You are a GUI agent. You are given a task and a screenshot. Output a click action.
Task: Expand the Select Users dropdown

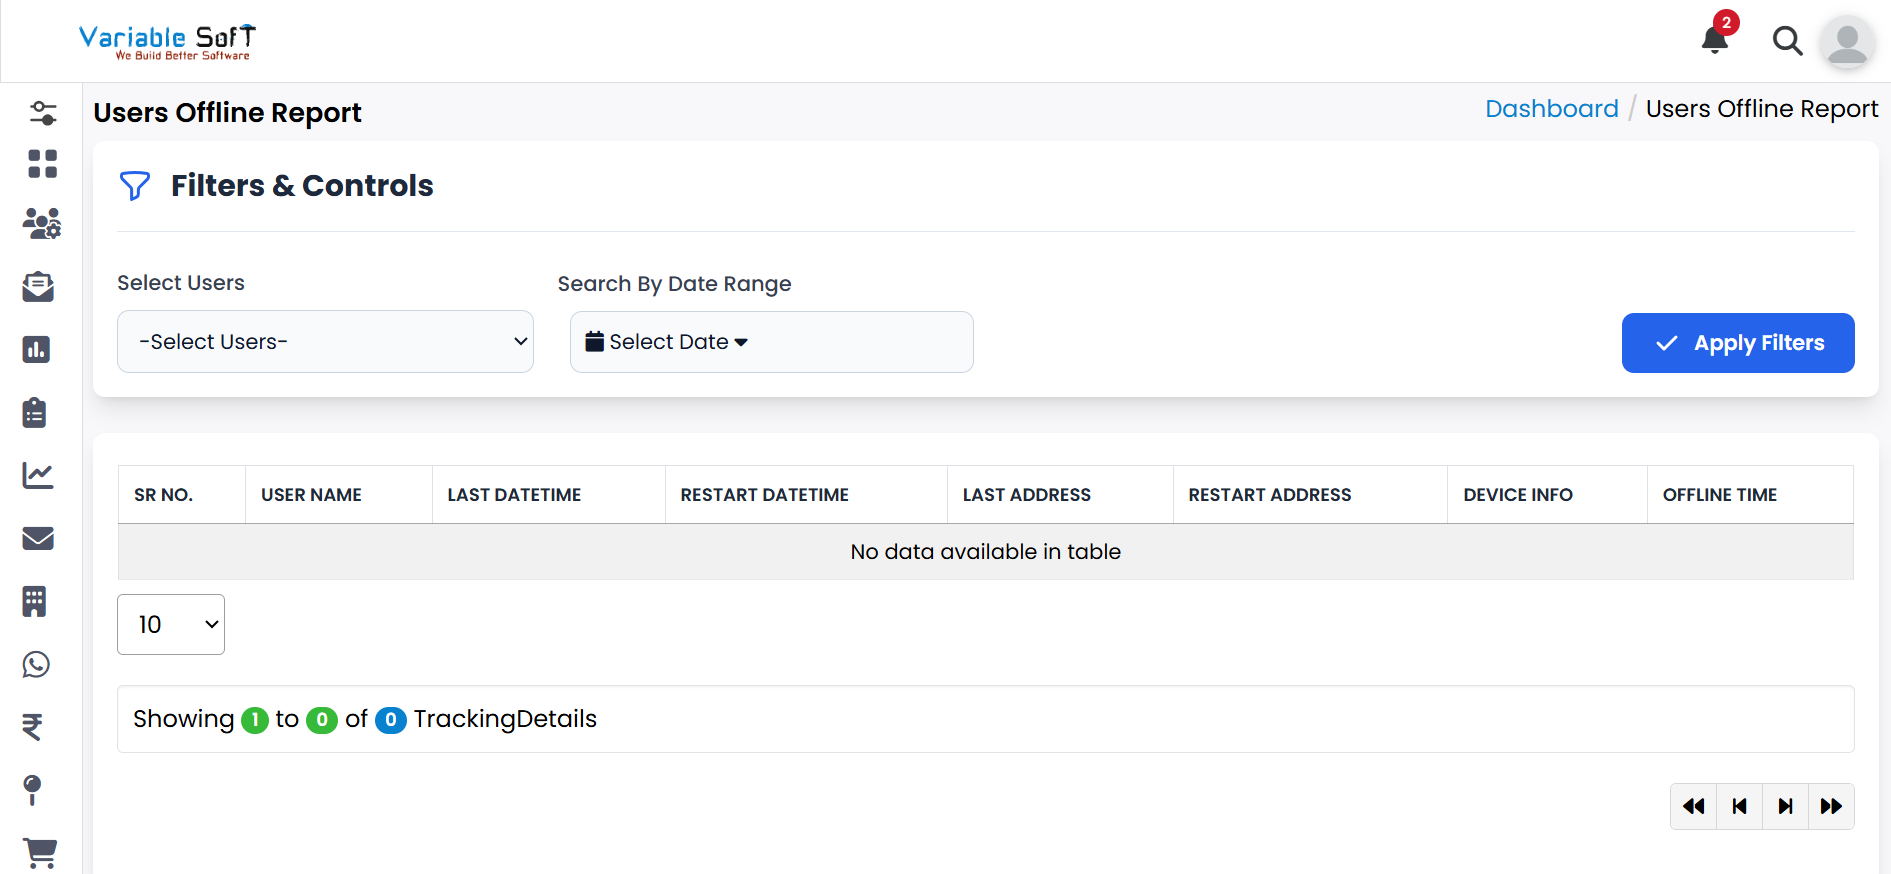pos(325,342)
